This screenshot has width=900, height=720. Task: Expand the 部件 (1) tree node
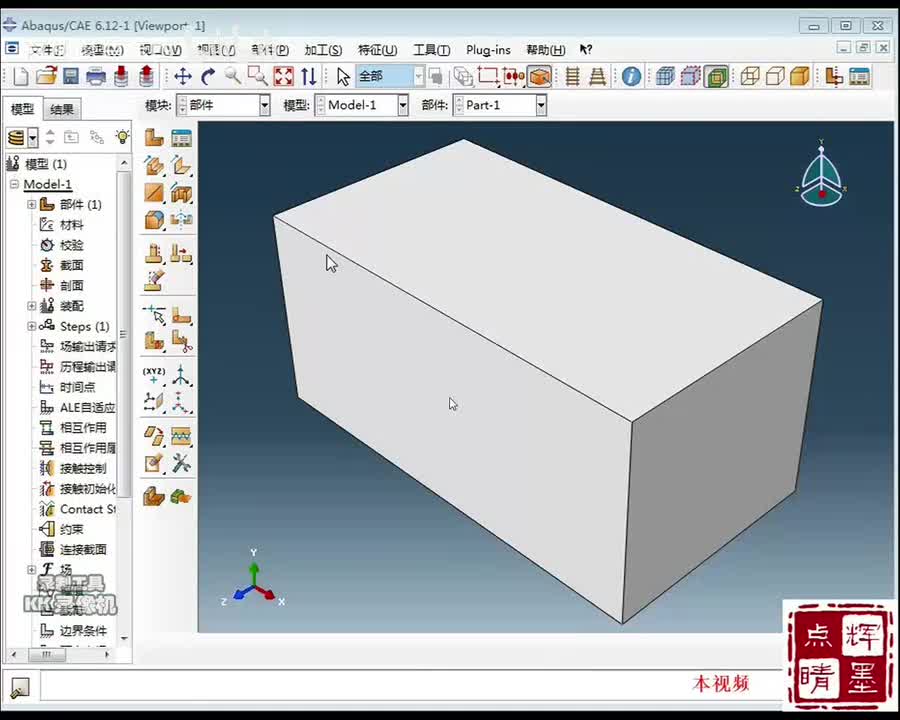32,204
